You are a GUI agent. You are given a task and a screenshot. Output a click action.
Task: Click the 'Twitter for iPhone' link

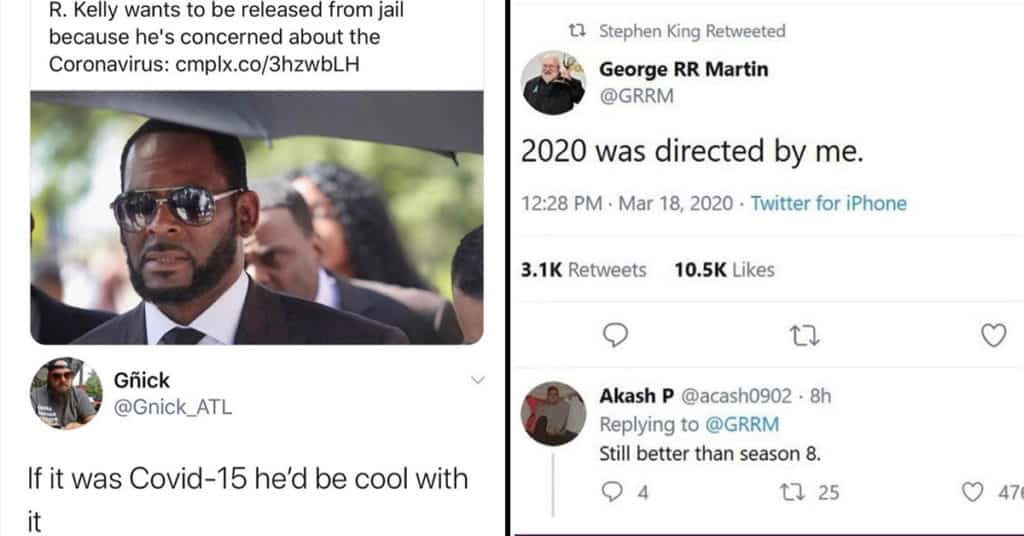(x=828, y=203)
